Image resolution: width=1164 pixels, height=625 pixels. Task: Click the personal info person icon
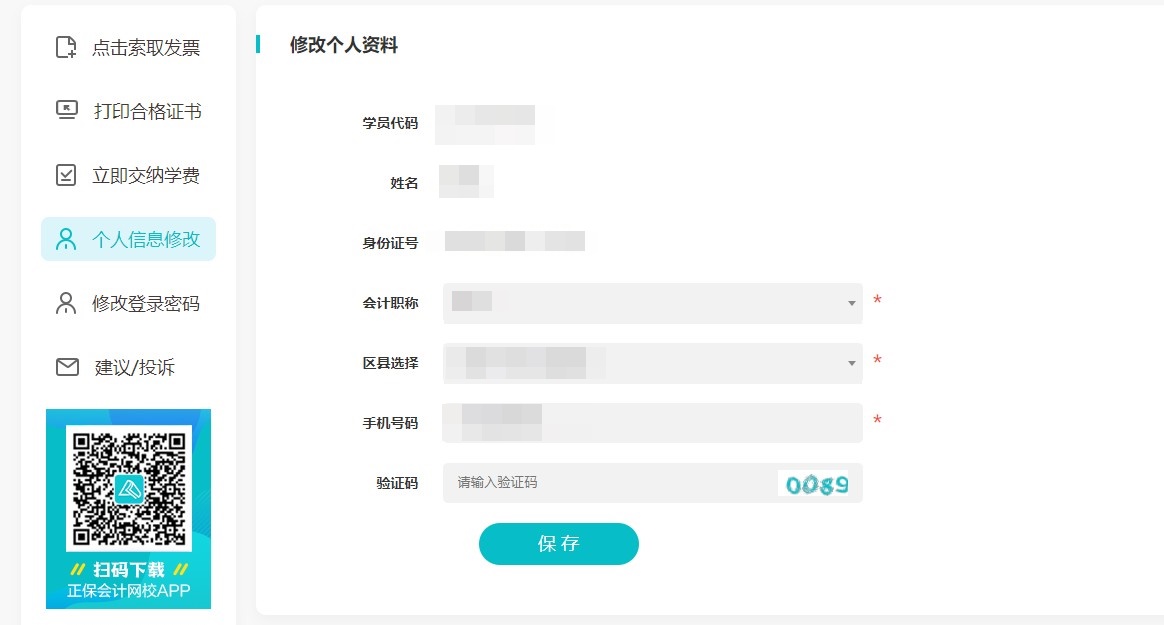pyautogui.click(x=66, y=239)
